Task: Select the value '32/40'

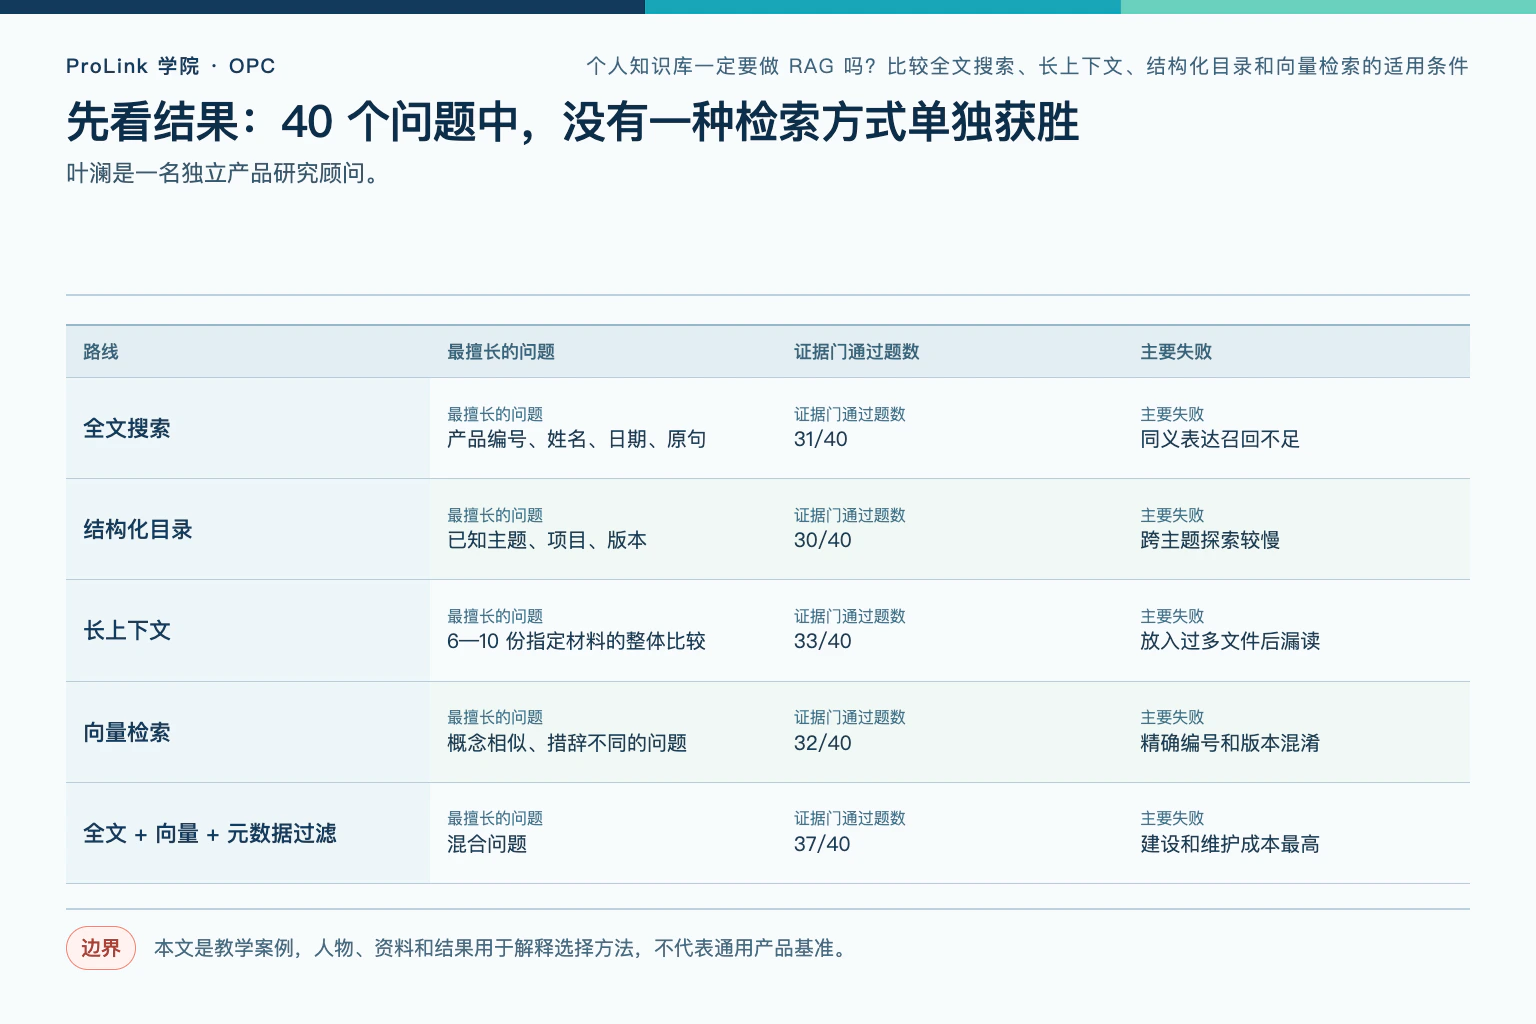Action: (x=823, y=743)
